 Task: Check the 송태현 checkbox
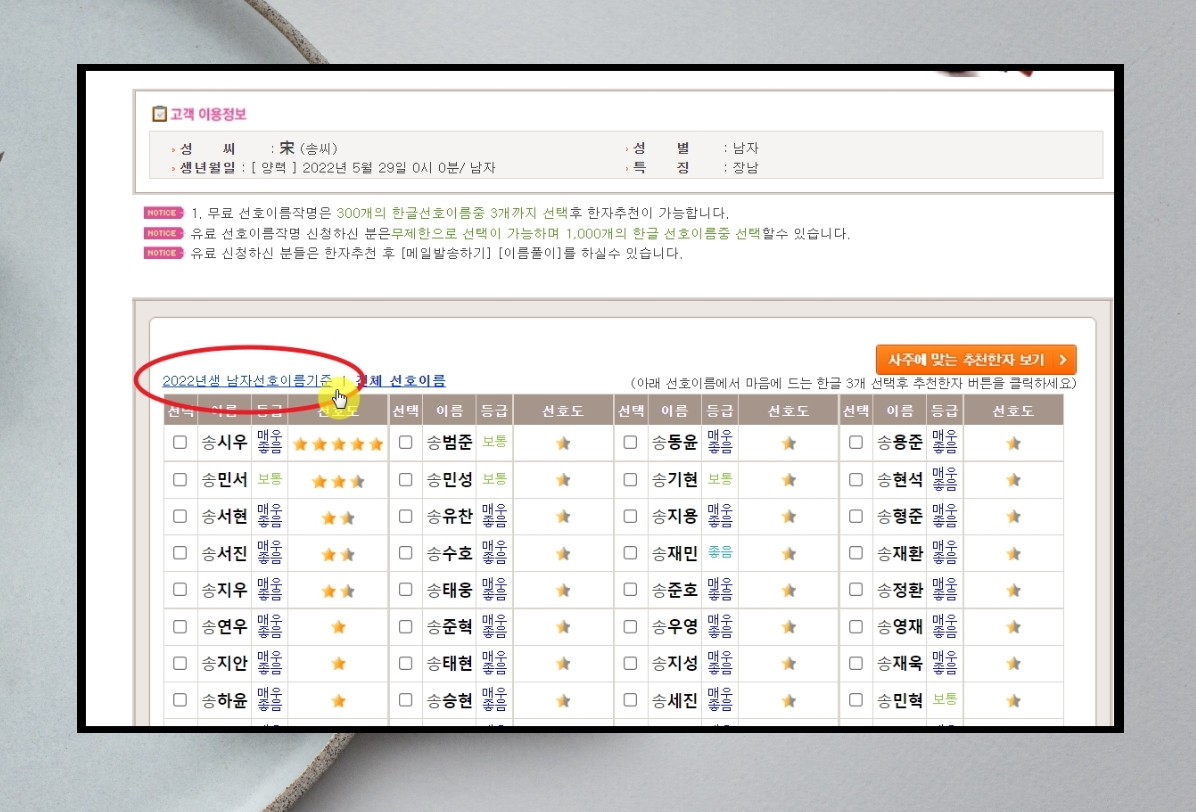click(406, 663)
